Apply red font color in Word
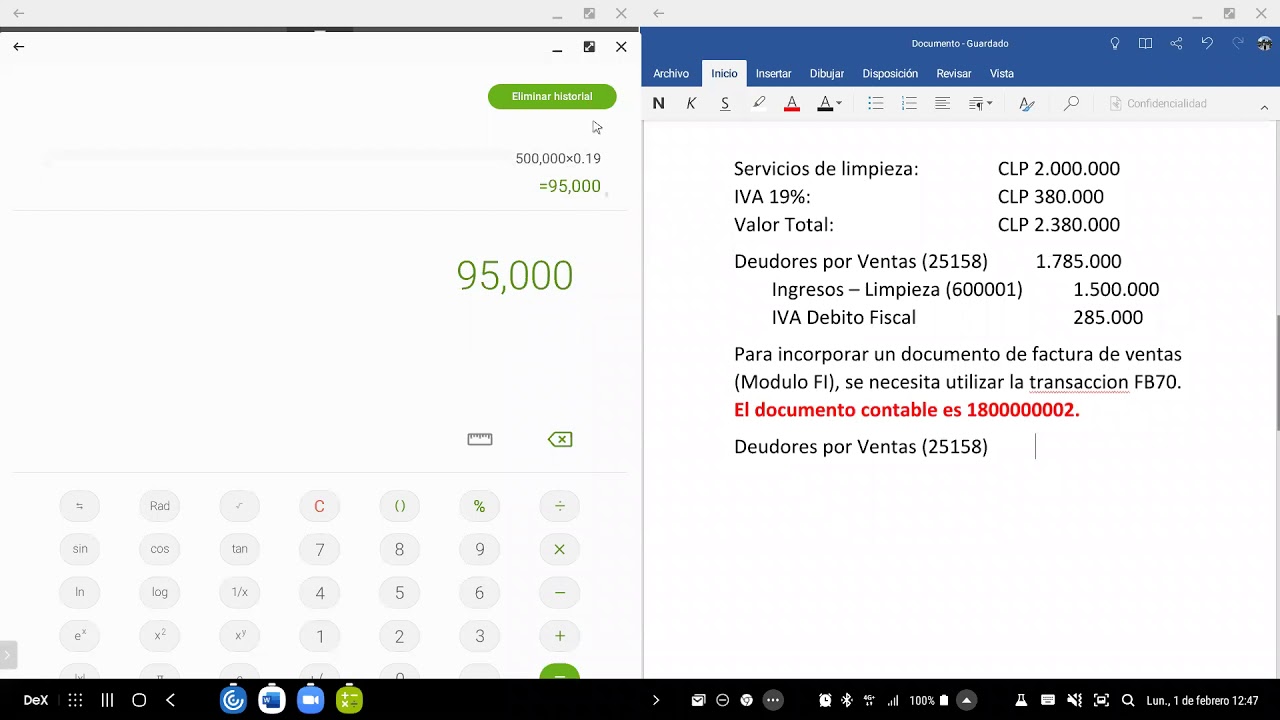The height and width of the screenshot is (720, 1280). click(x=792, y=103)
